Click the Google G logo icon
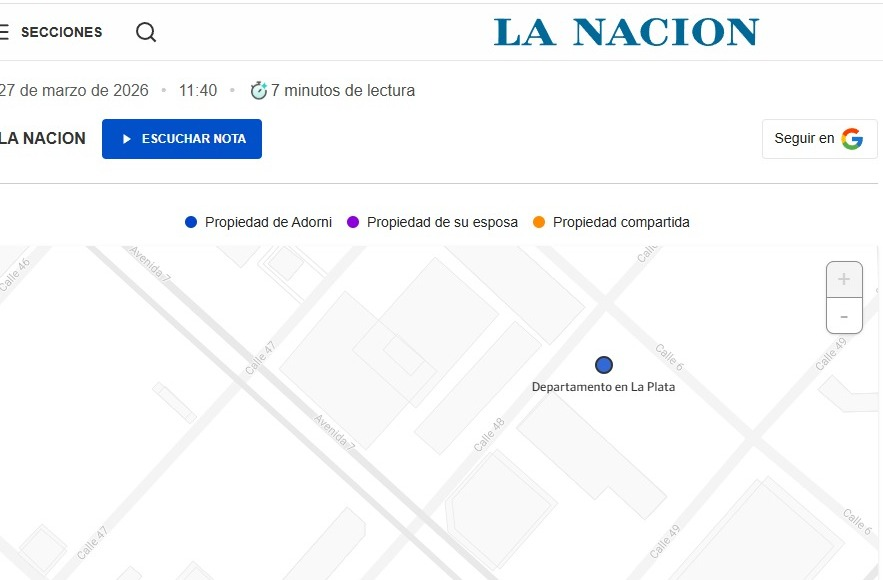 point(852,139)
